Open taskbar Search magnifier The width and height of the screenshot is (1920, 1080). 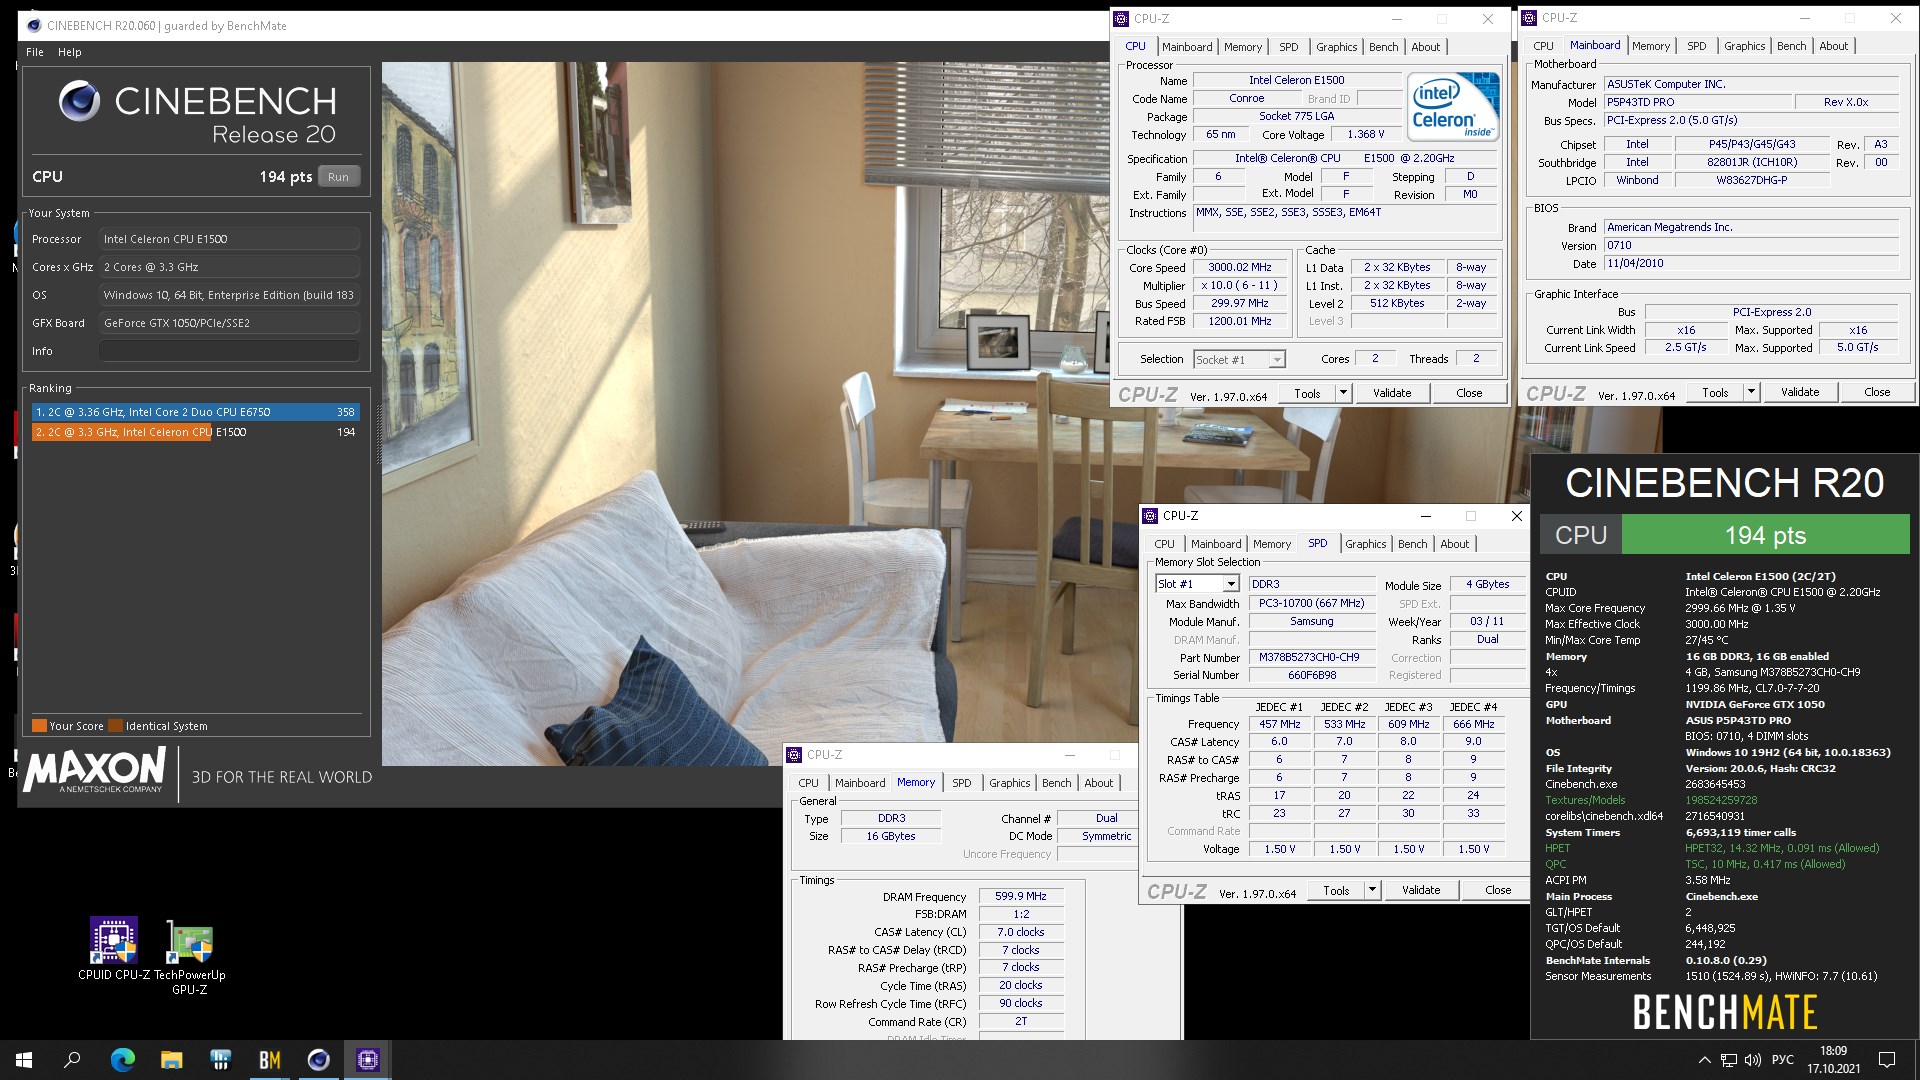tap(72, 1060)
